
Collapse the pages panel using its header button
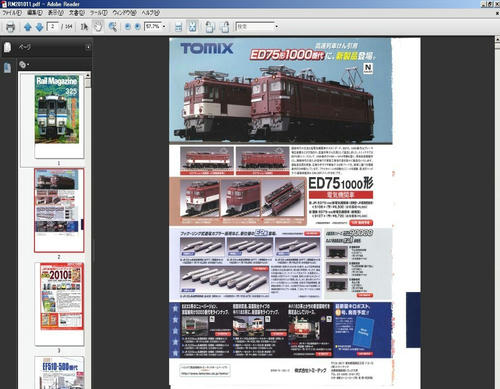coord(88,47)
